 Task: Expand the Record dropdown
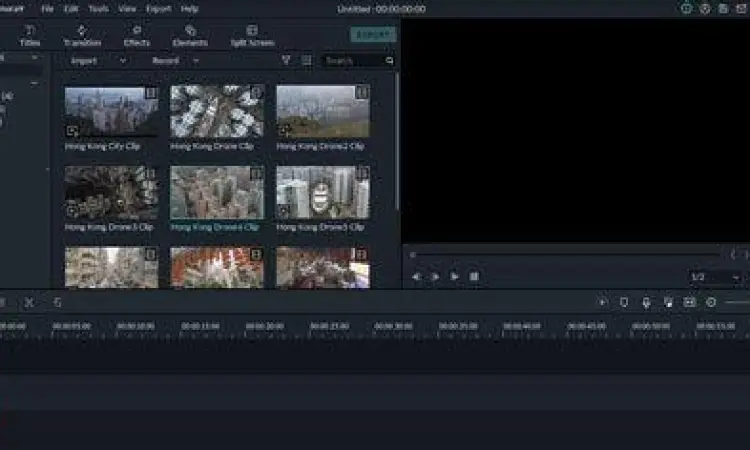(175, 61)
